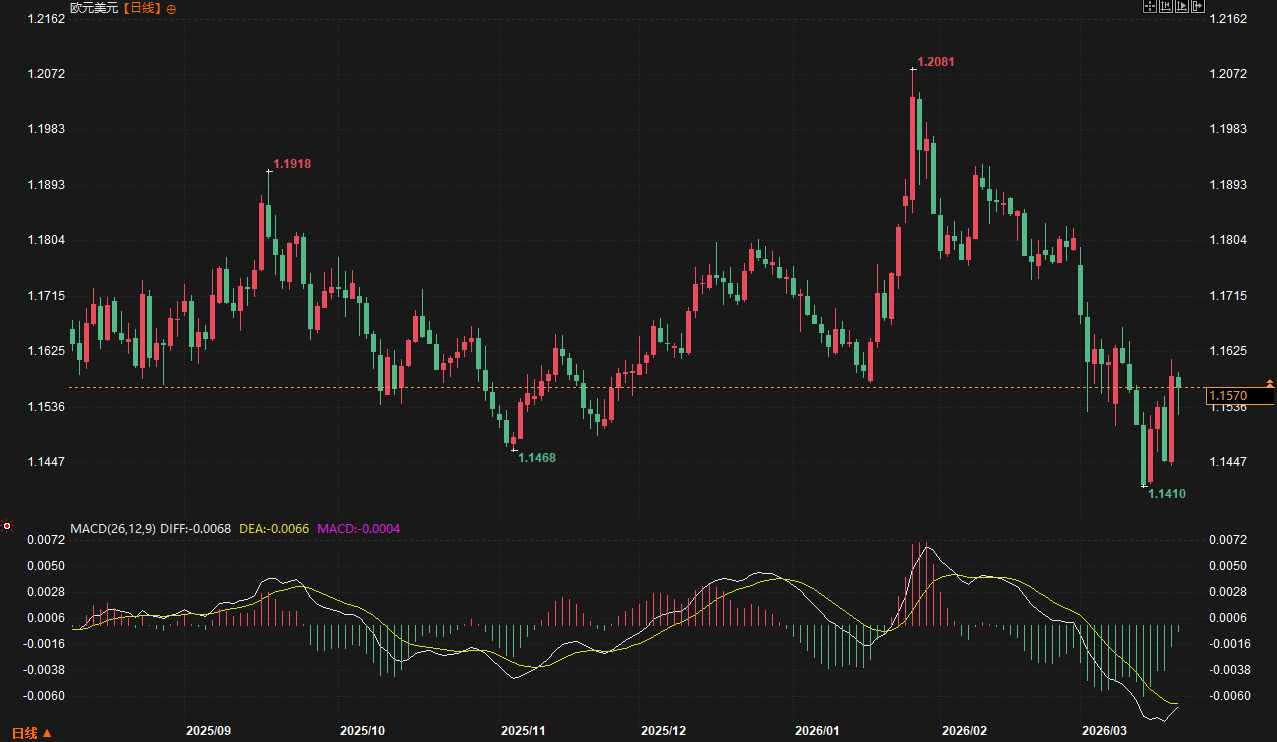Image resolution: width=1277 pixels, height=742 pixels.
Task: Click the MACD(26,12,9) indicator title
Action: click(x=113, y=528)
